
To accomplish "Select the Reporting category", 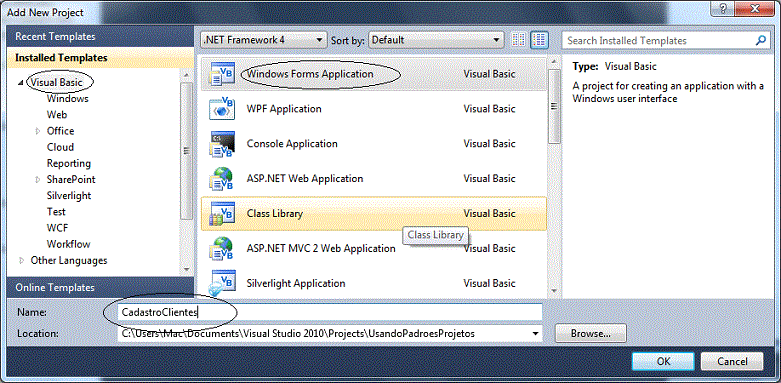I will pos(69,163).
